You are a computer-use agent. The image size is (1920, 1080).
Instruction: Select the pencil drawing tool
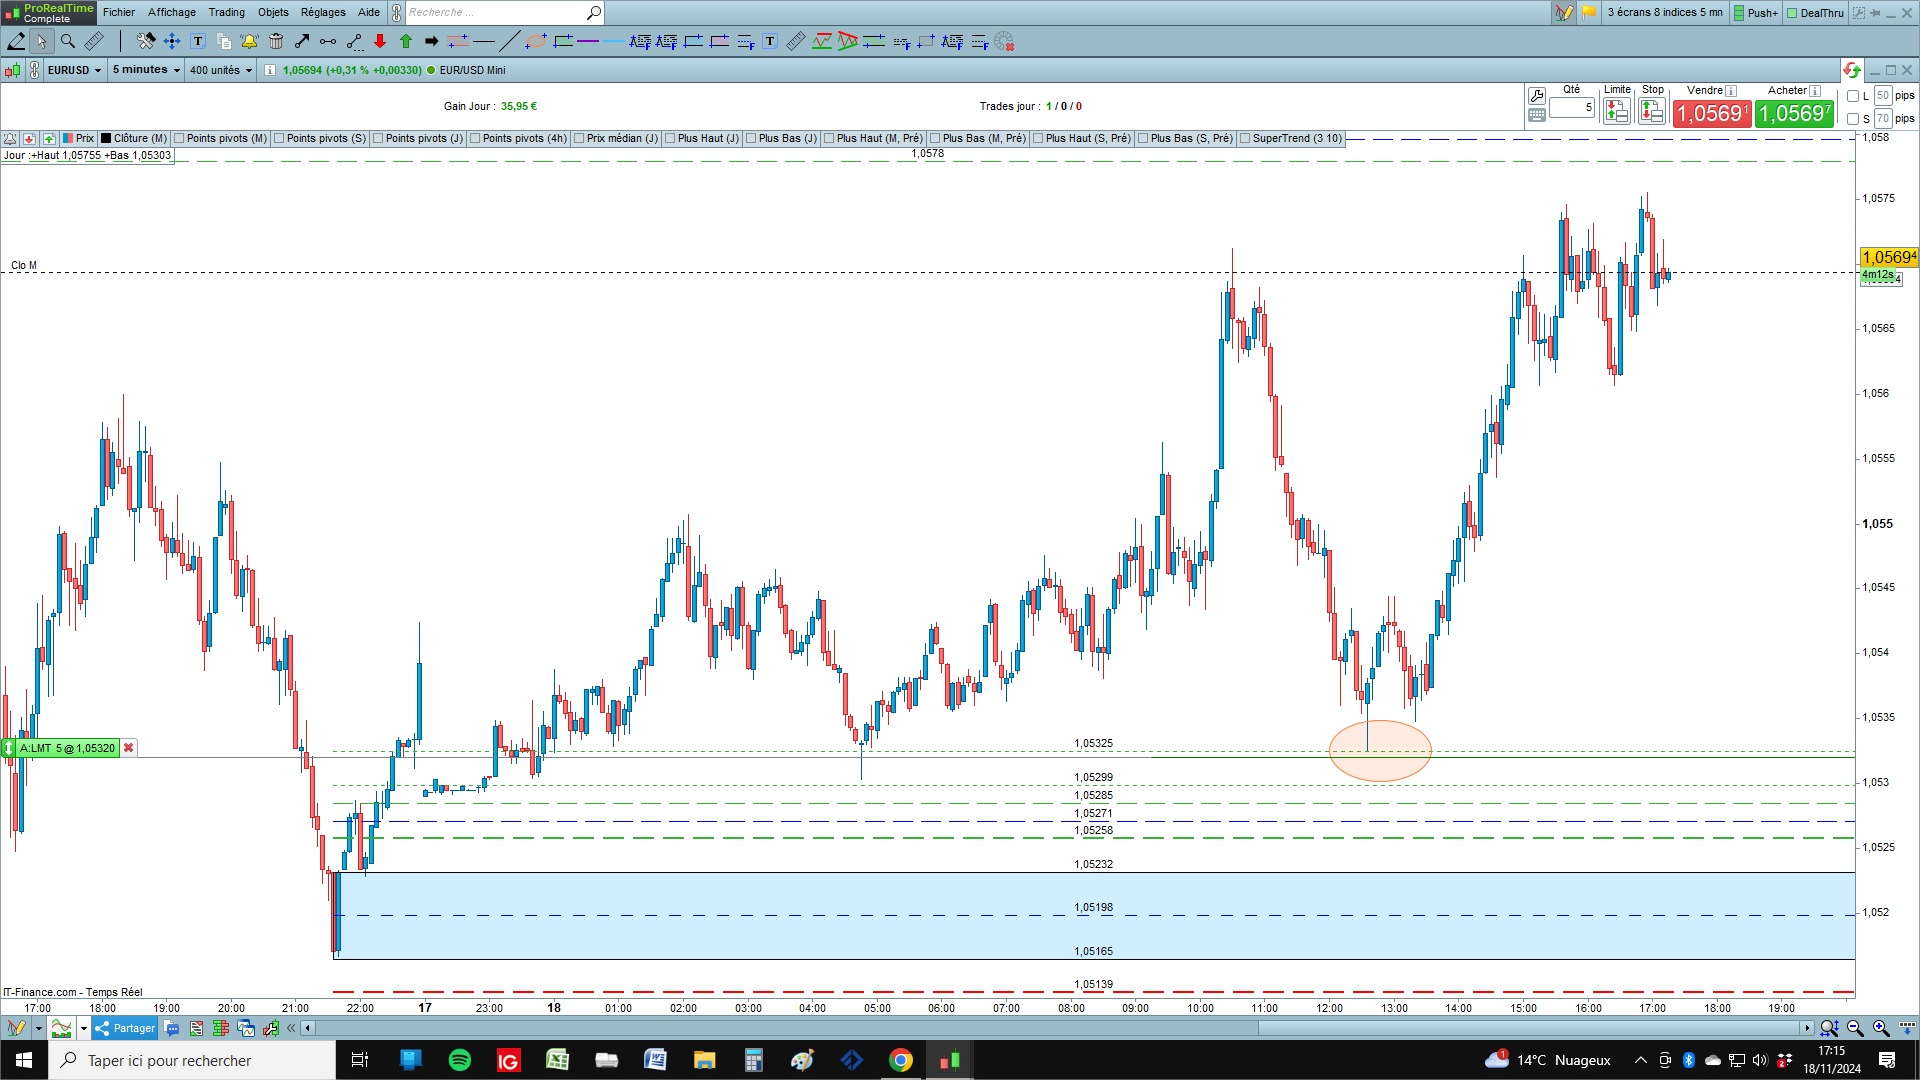pos(16,41)
